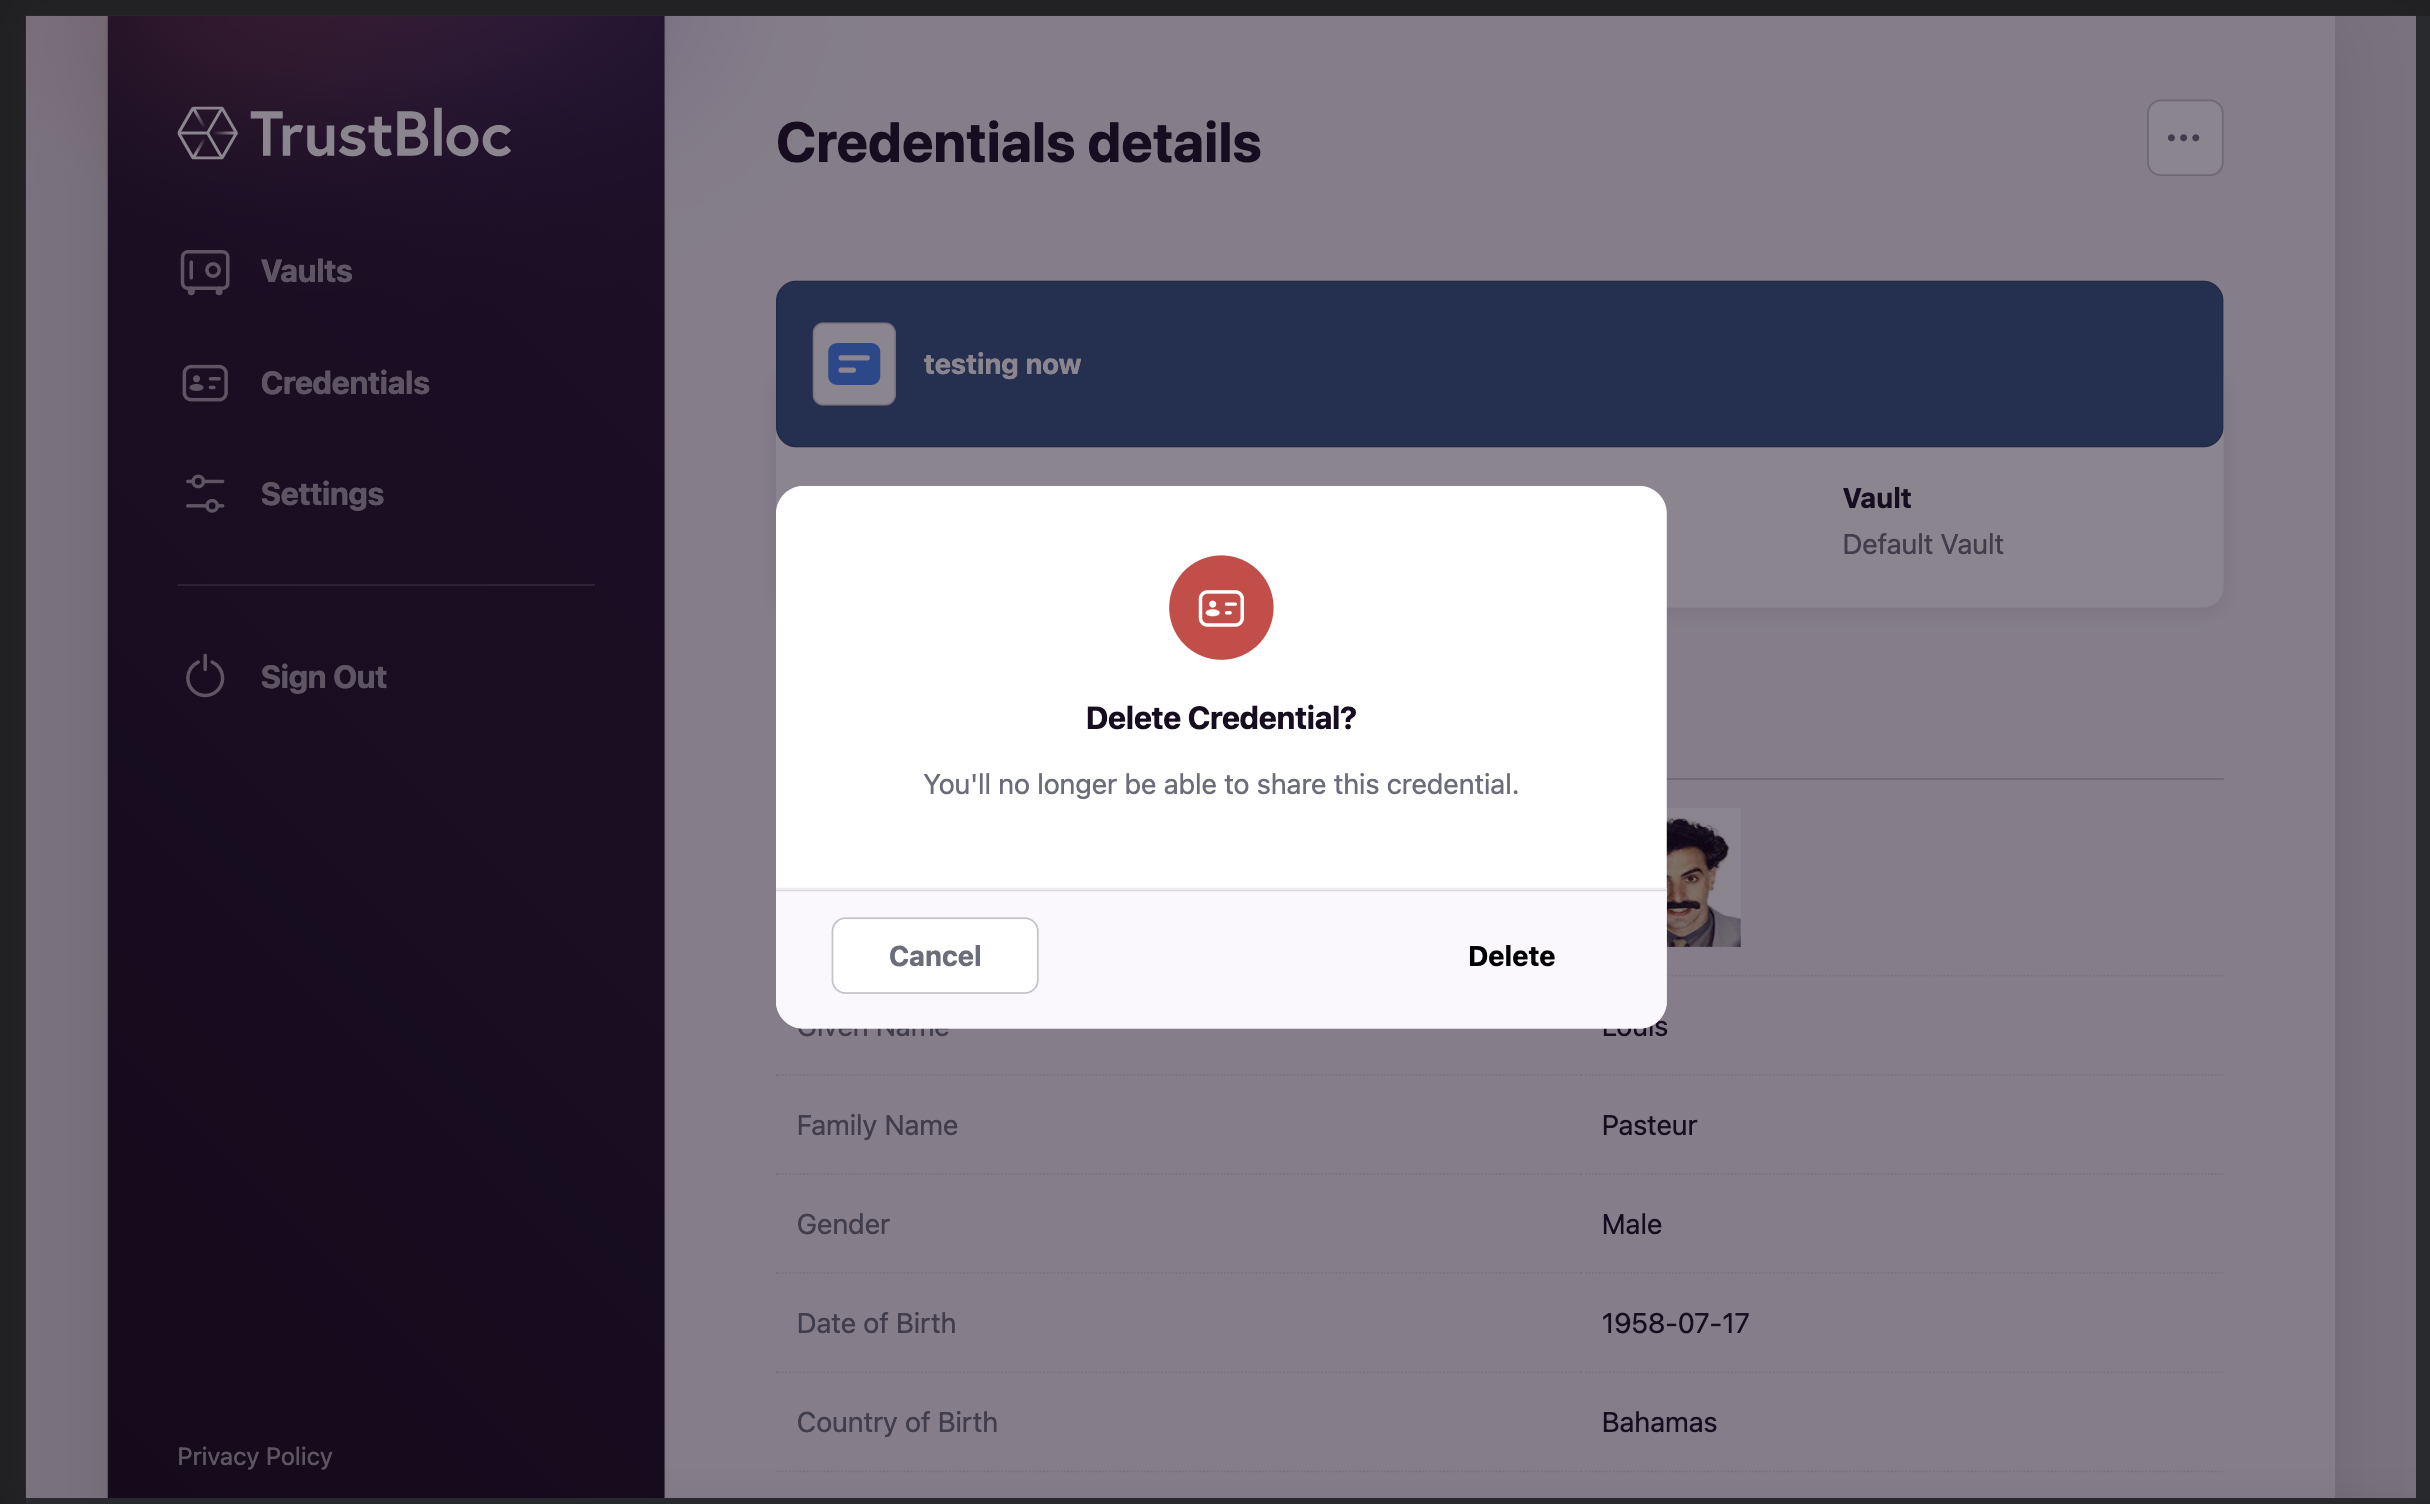Click the Country of Birth value Bahamas
Viewport: 2430px width, 1504px height.
(1658, 1421)
